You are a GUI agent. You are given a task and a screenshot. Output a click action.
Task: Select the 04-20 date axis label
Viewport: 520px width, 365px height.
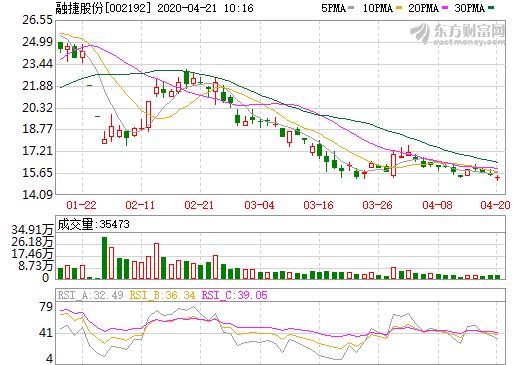tap(496, 205)
